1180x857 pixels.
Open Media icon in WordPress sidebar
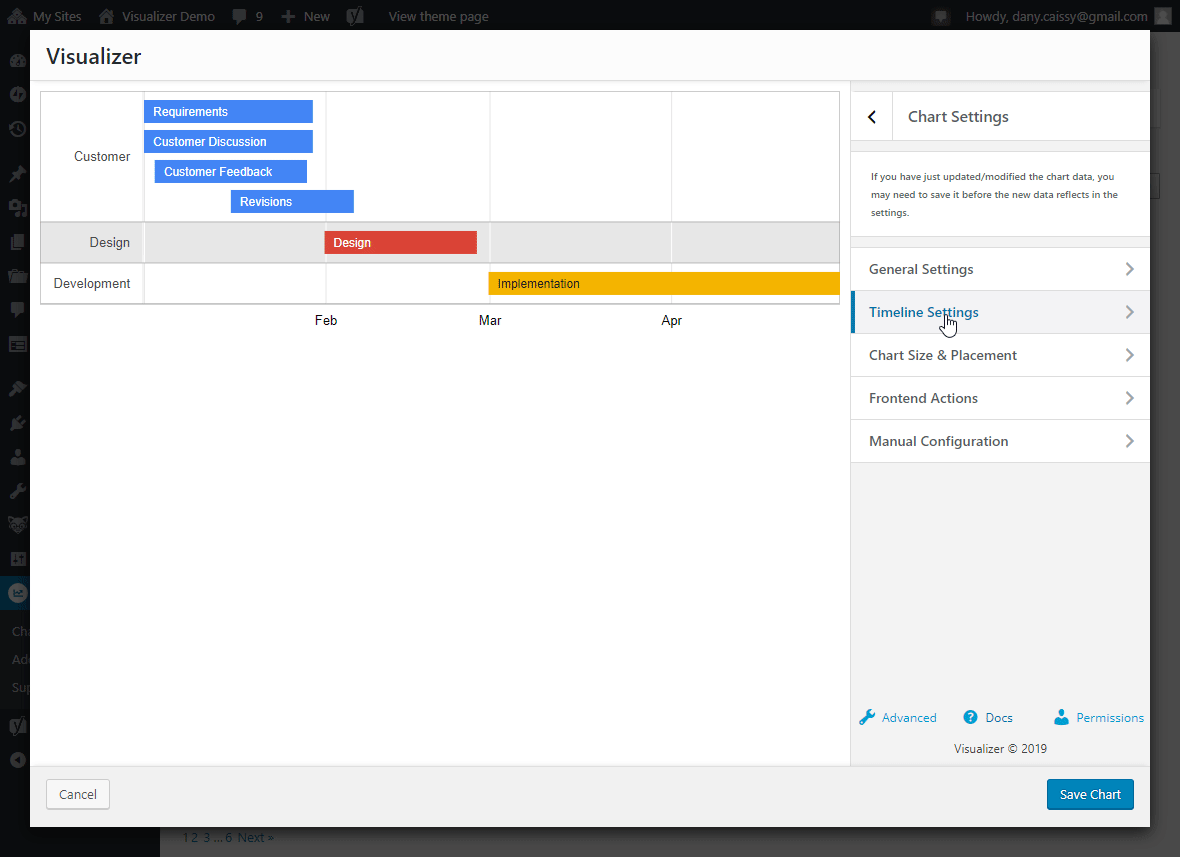(x=17, y=208)
